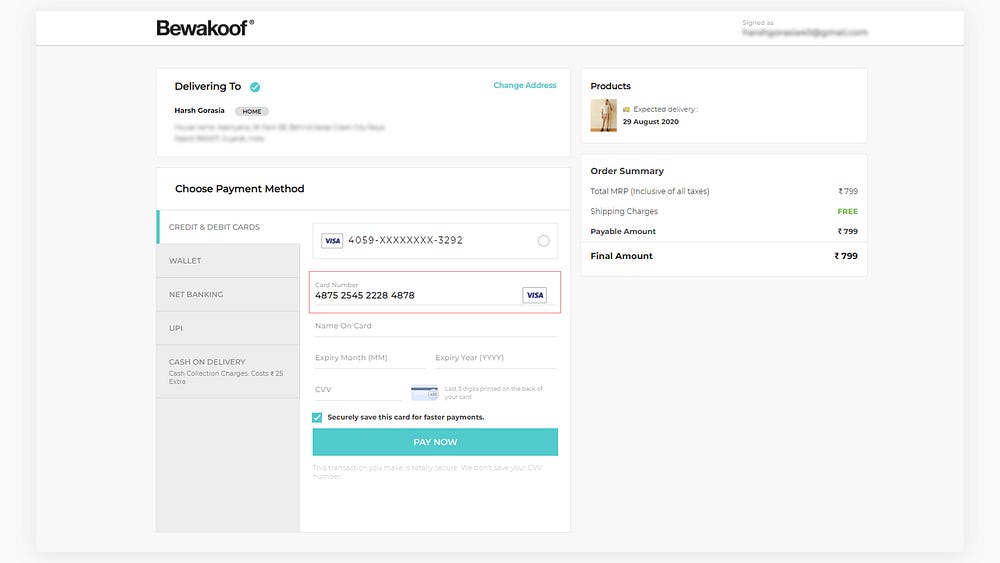1000x563 pixels.
Task: Click the Bewakoof logo
Action: (x=205, y=28)
